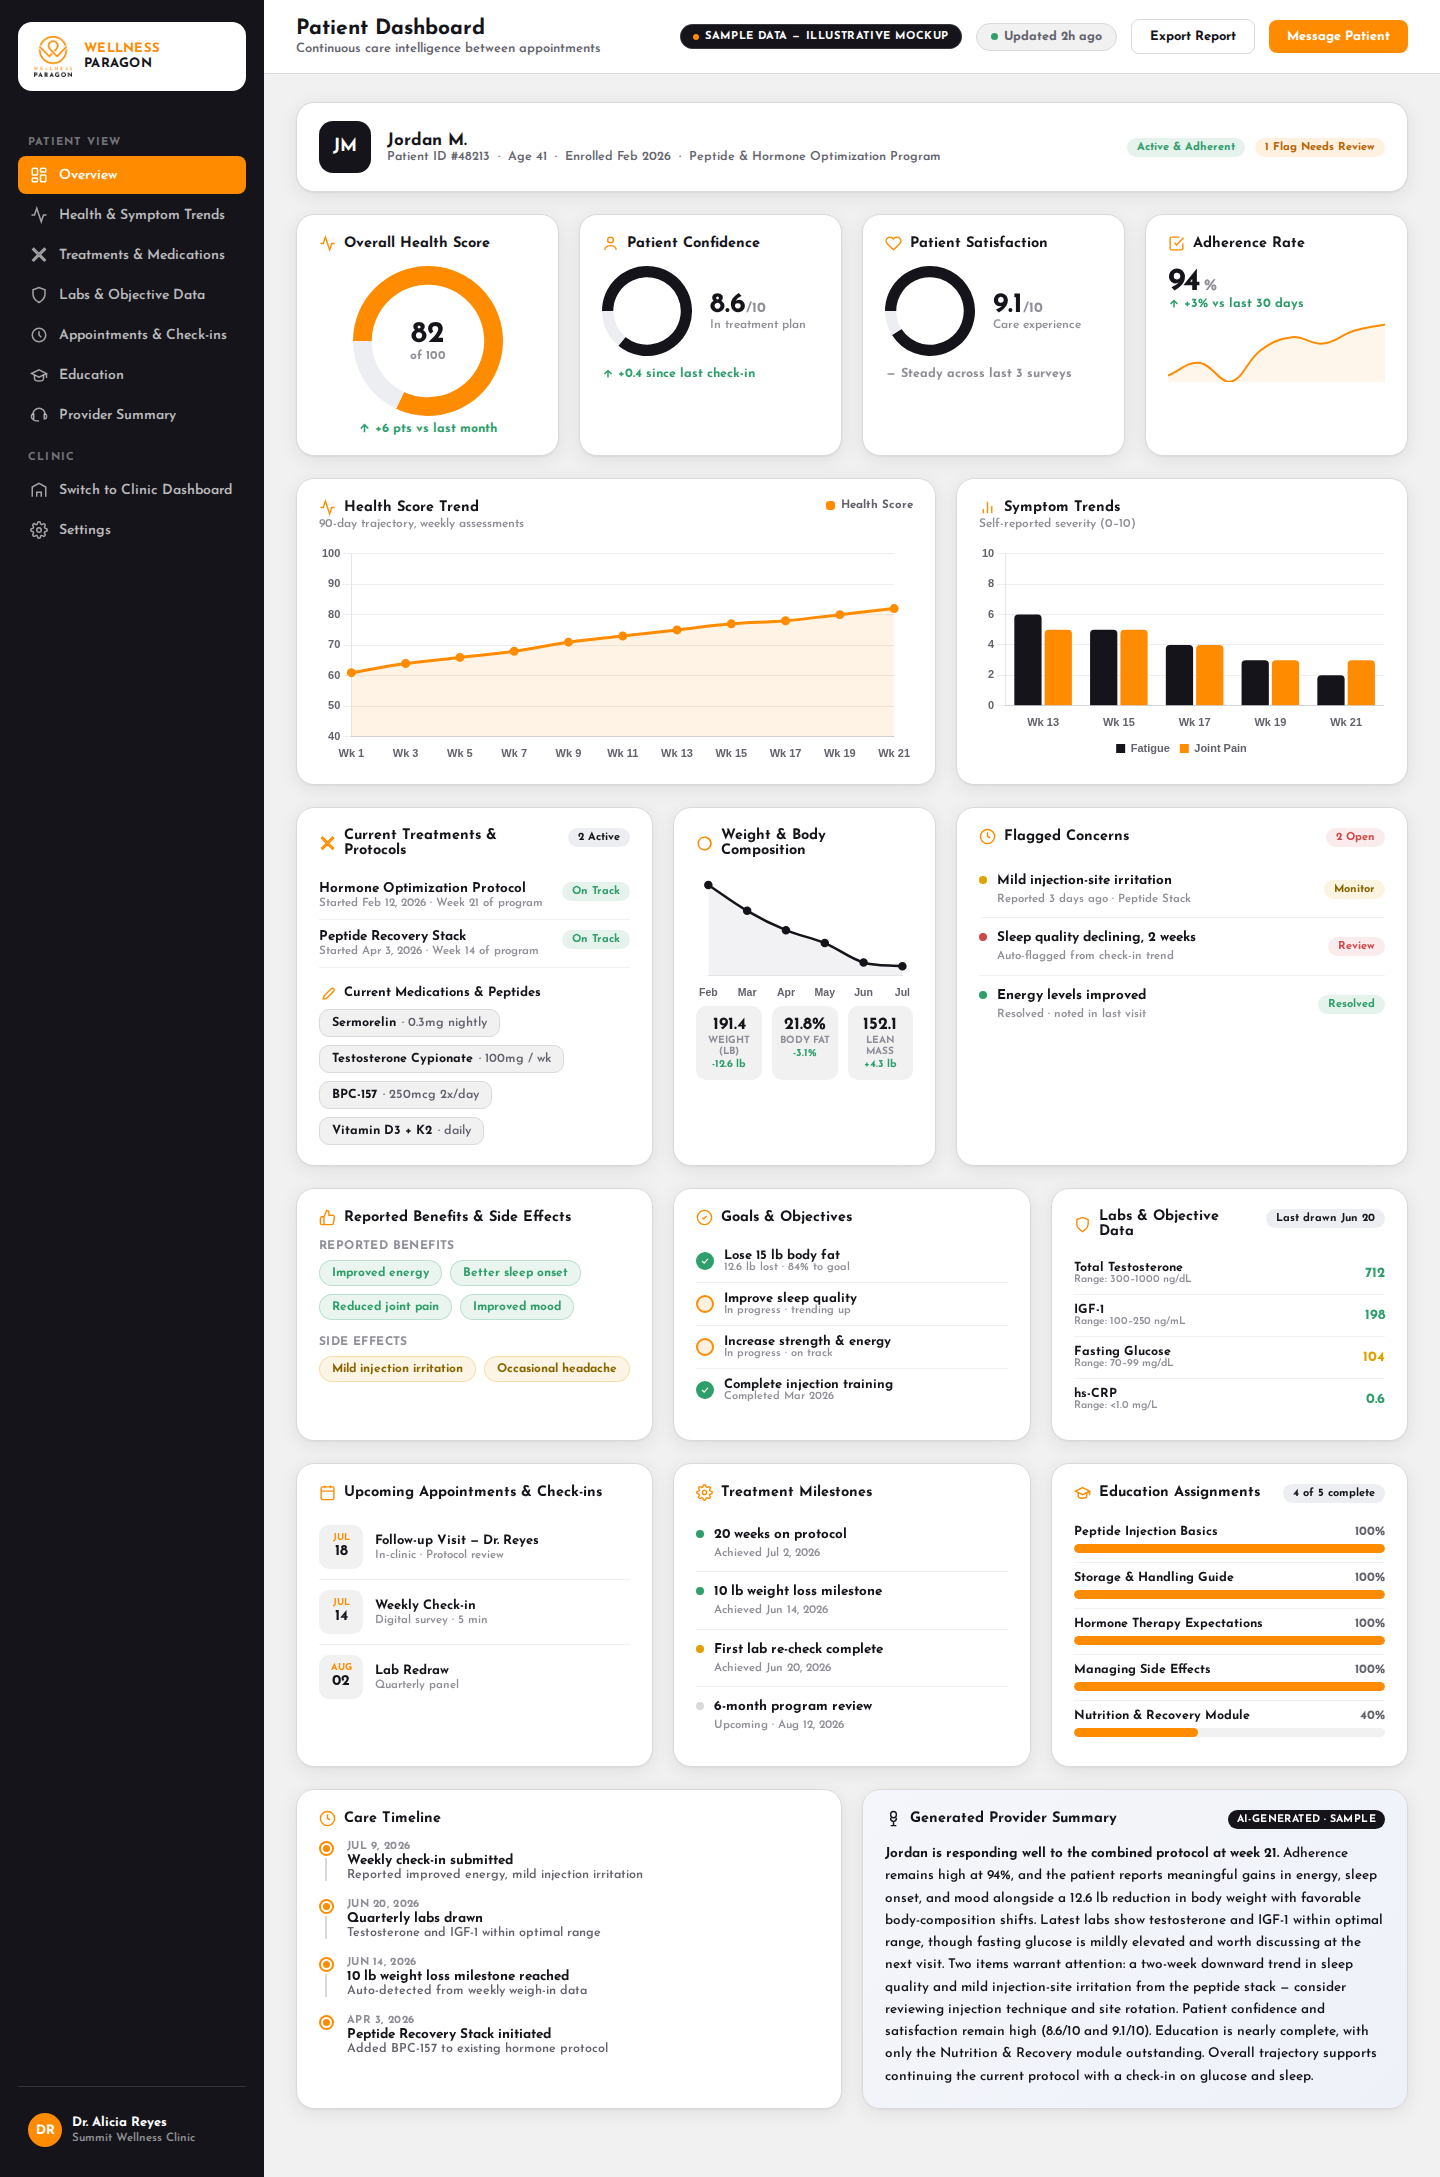The width and height of the screenshot is (1440, 2177).
Task: Click the Review tag for sleep quality
Action: [1356, 946]
